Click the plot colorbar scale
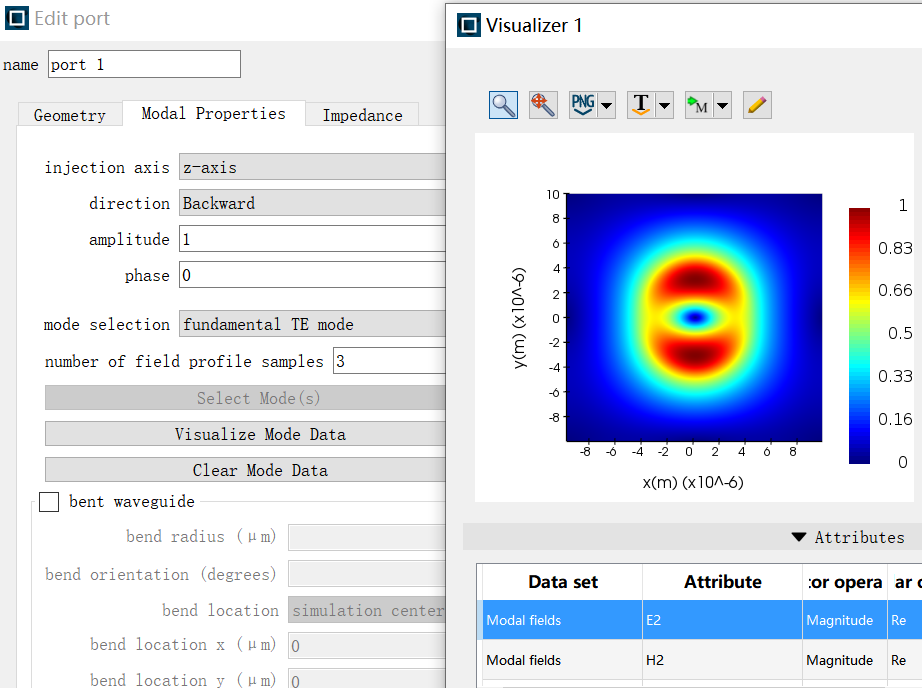922x688 pixels. coord(859,335)
